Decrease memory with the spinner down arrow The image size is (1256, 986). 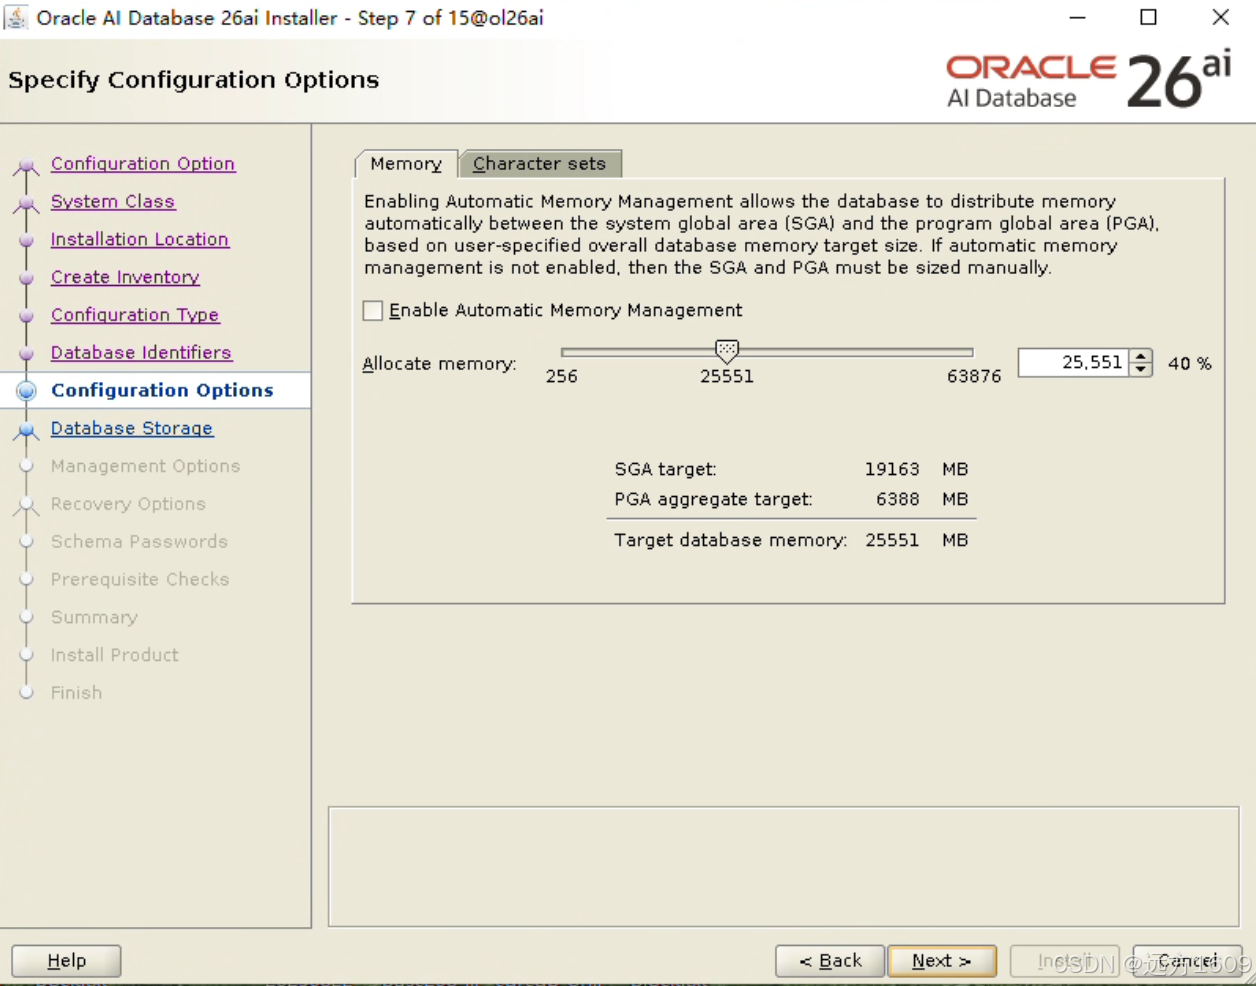click(x=1141, y=370)
